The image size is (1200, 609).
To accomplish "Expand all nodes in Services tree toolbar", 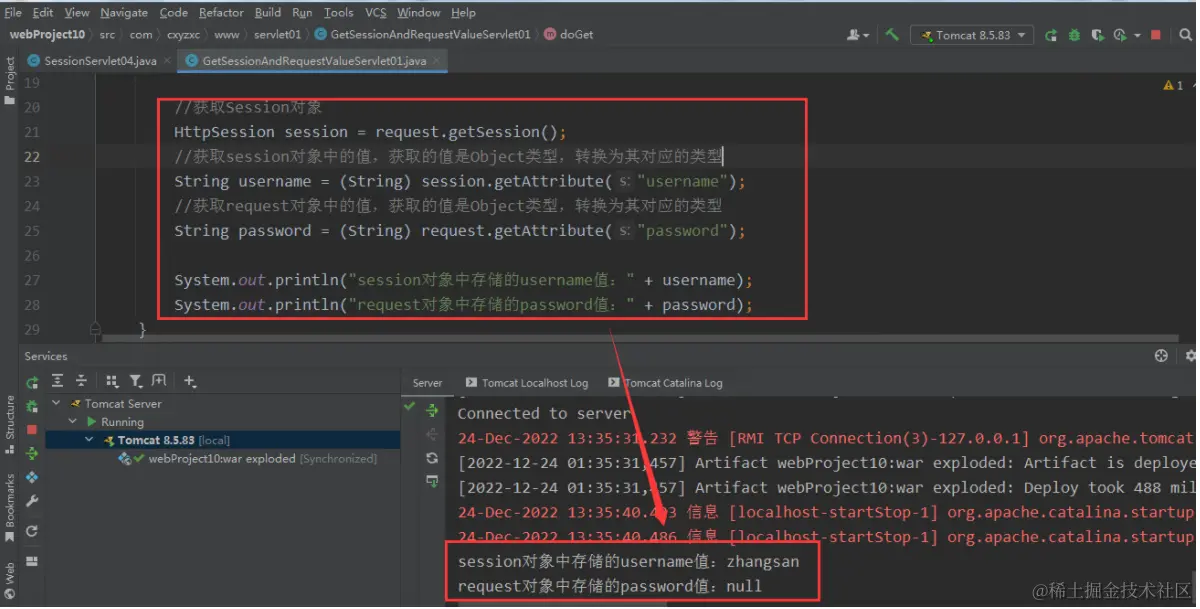I will click(x=57, y=381).
